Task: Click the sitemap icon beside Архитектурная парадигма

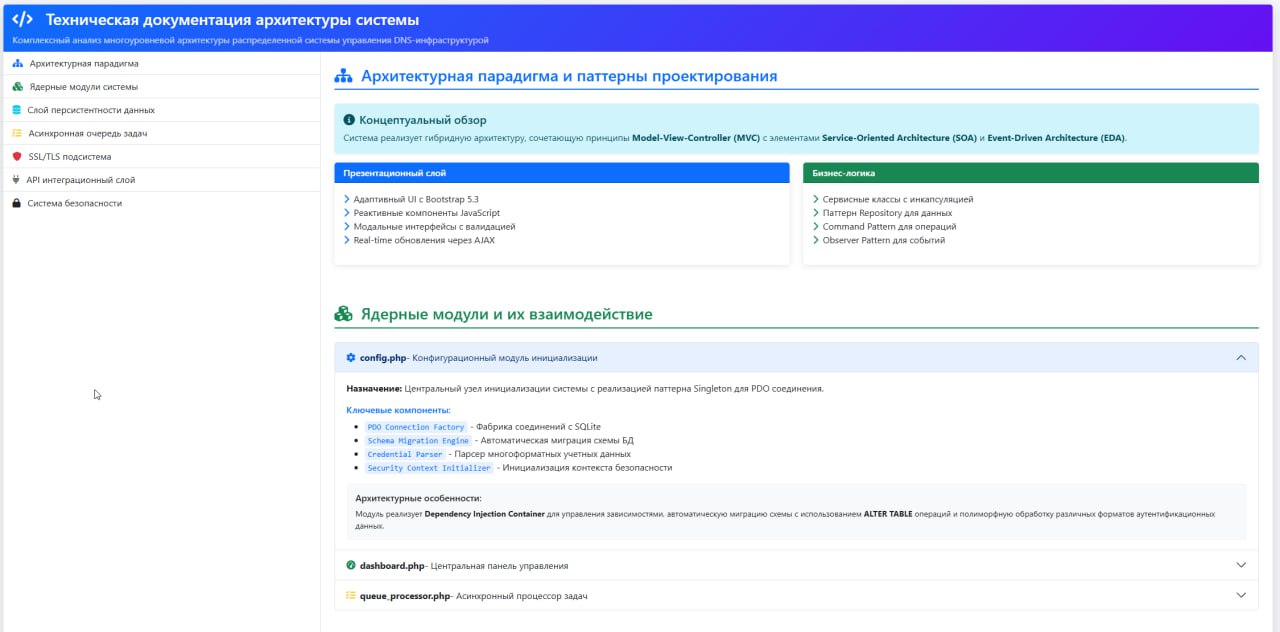Action: 17,64
